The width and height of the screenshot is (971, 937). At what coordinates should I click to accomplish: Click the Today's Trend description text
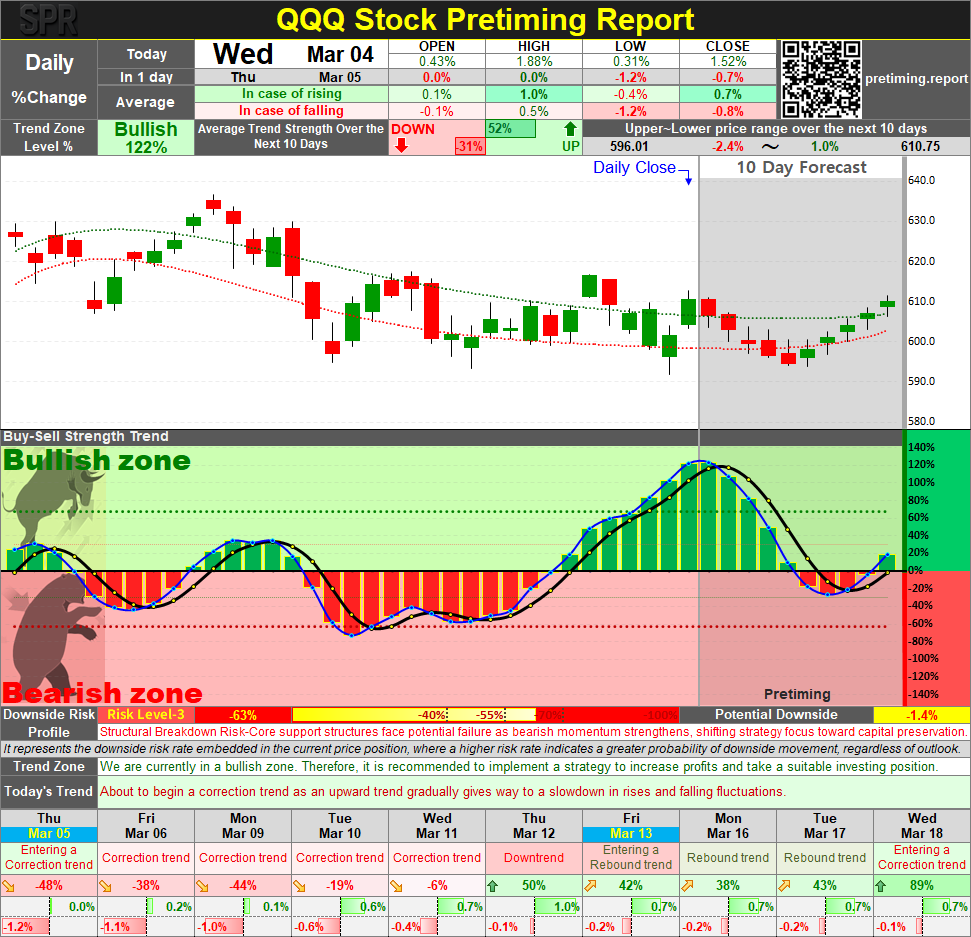(x=443, y=791)
